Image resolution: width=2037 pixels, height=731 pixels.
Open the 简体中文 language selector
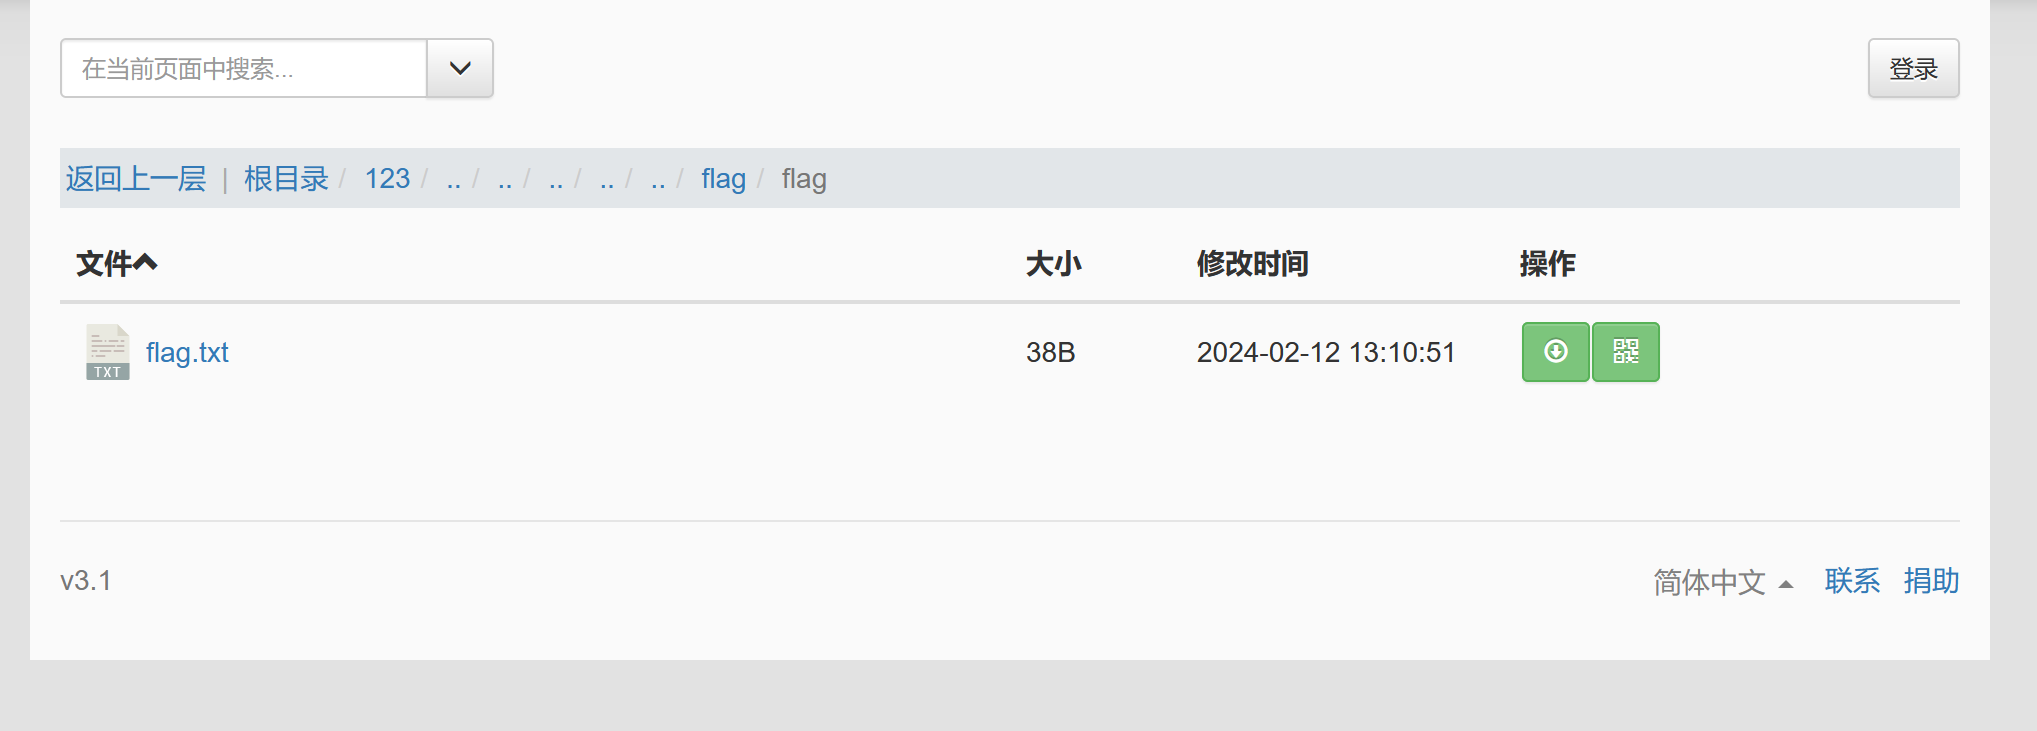(x=1723, y=582)
